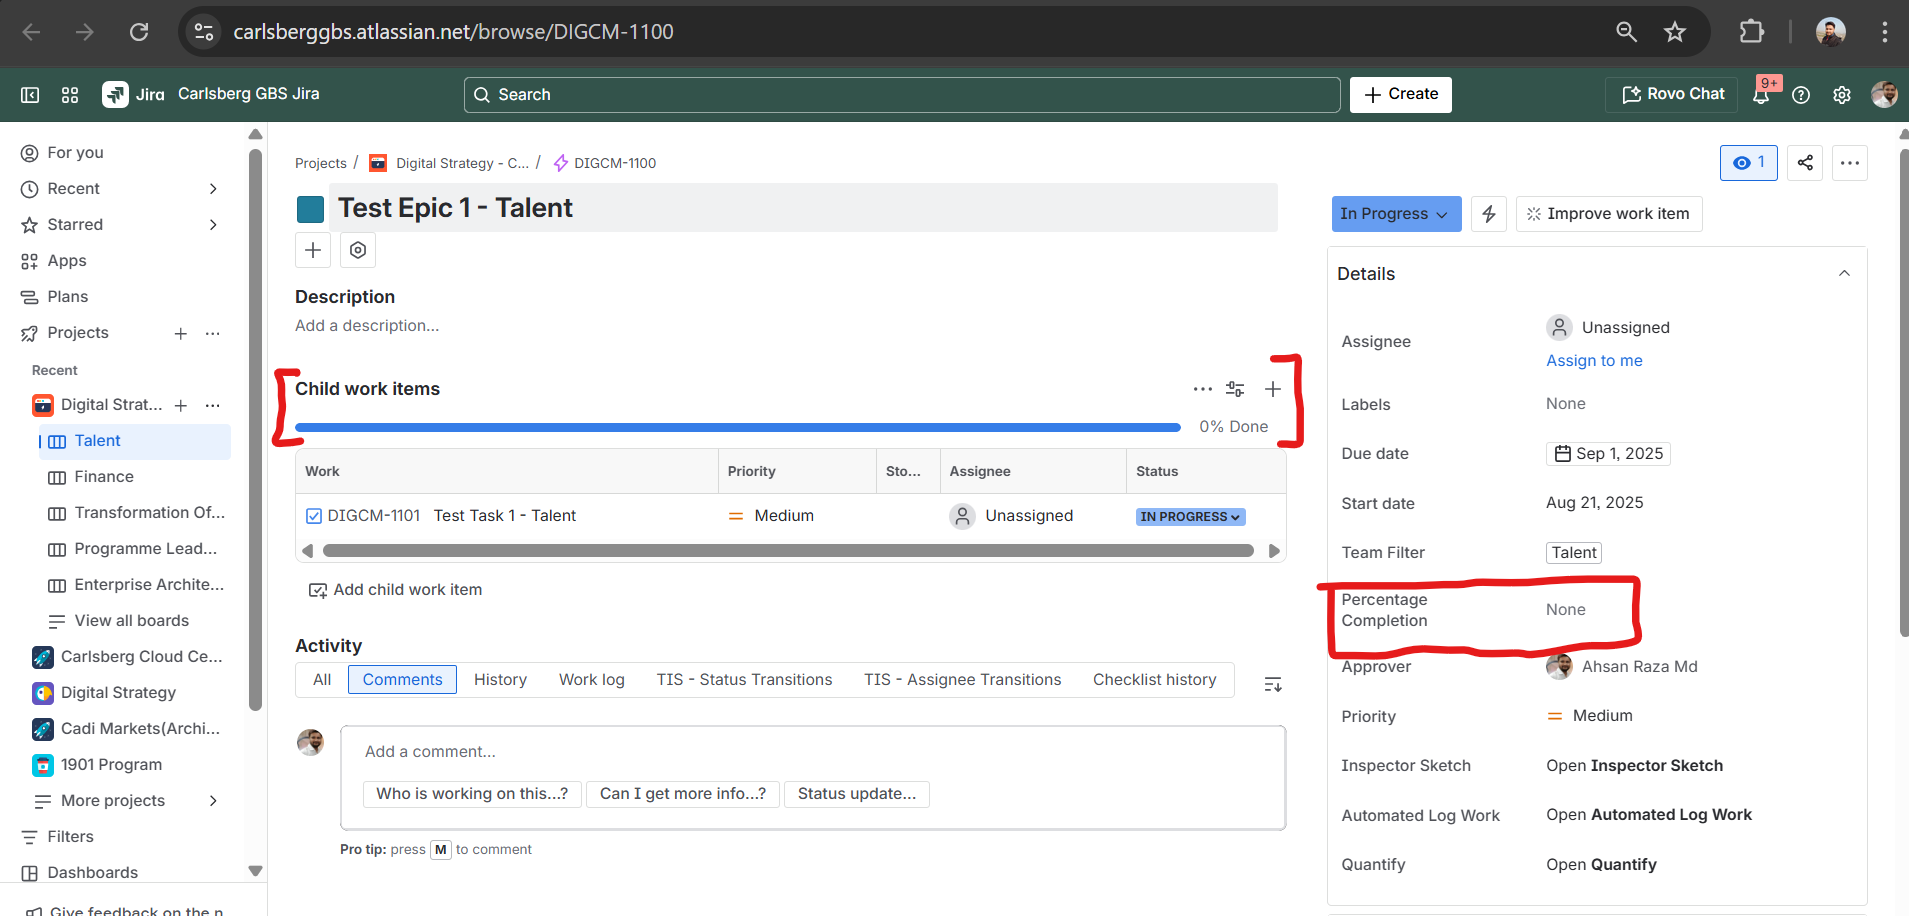Insert the 'Status update...' comment suggestion
The width and height of the screenshot is (1909, 916).
click(x=857, y=794)
